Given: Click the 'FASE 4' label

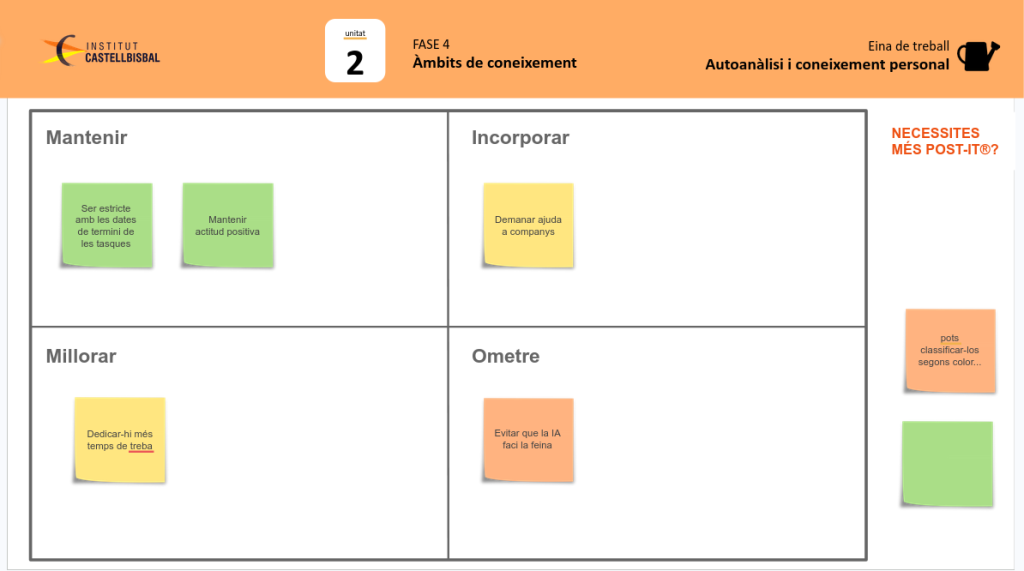Looking at the screenshot, I should [431, 44].
